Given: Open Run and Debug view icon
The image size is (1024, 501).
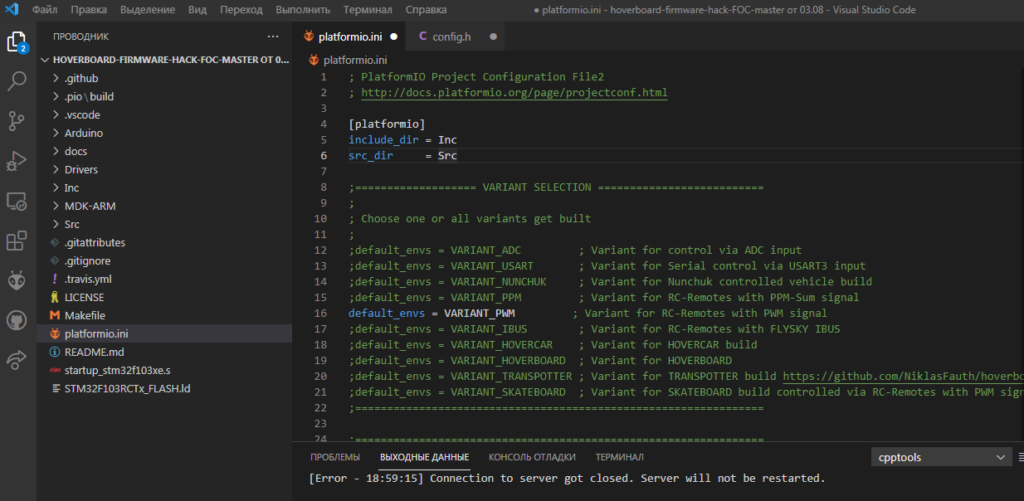Looking at the screenshot, I should [17, 161].
